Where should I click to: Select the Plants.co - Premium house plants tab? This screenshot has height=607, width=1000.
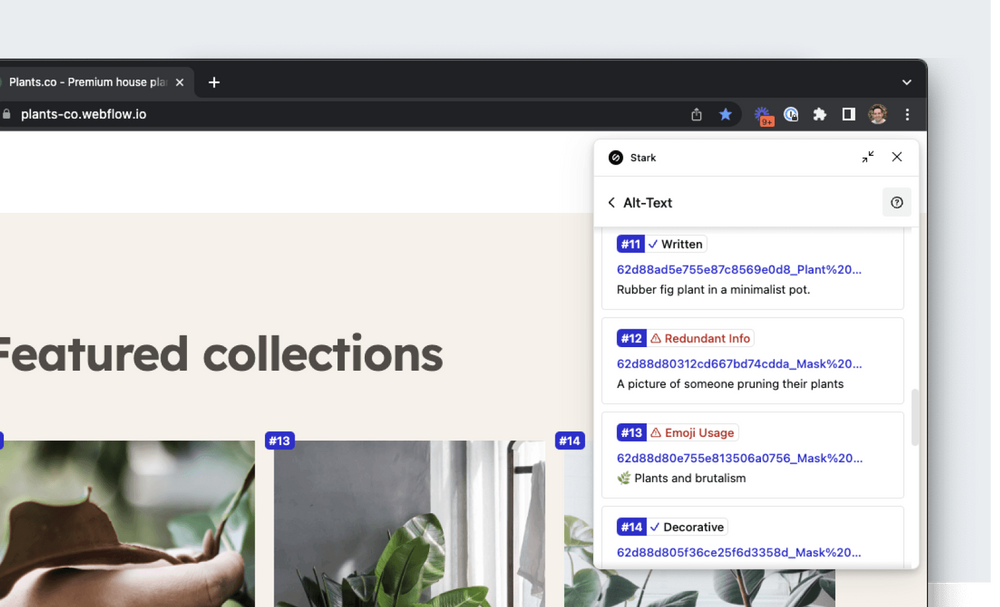click(88, 82)
